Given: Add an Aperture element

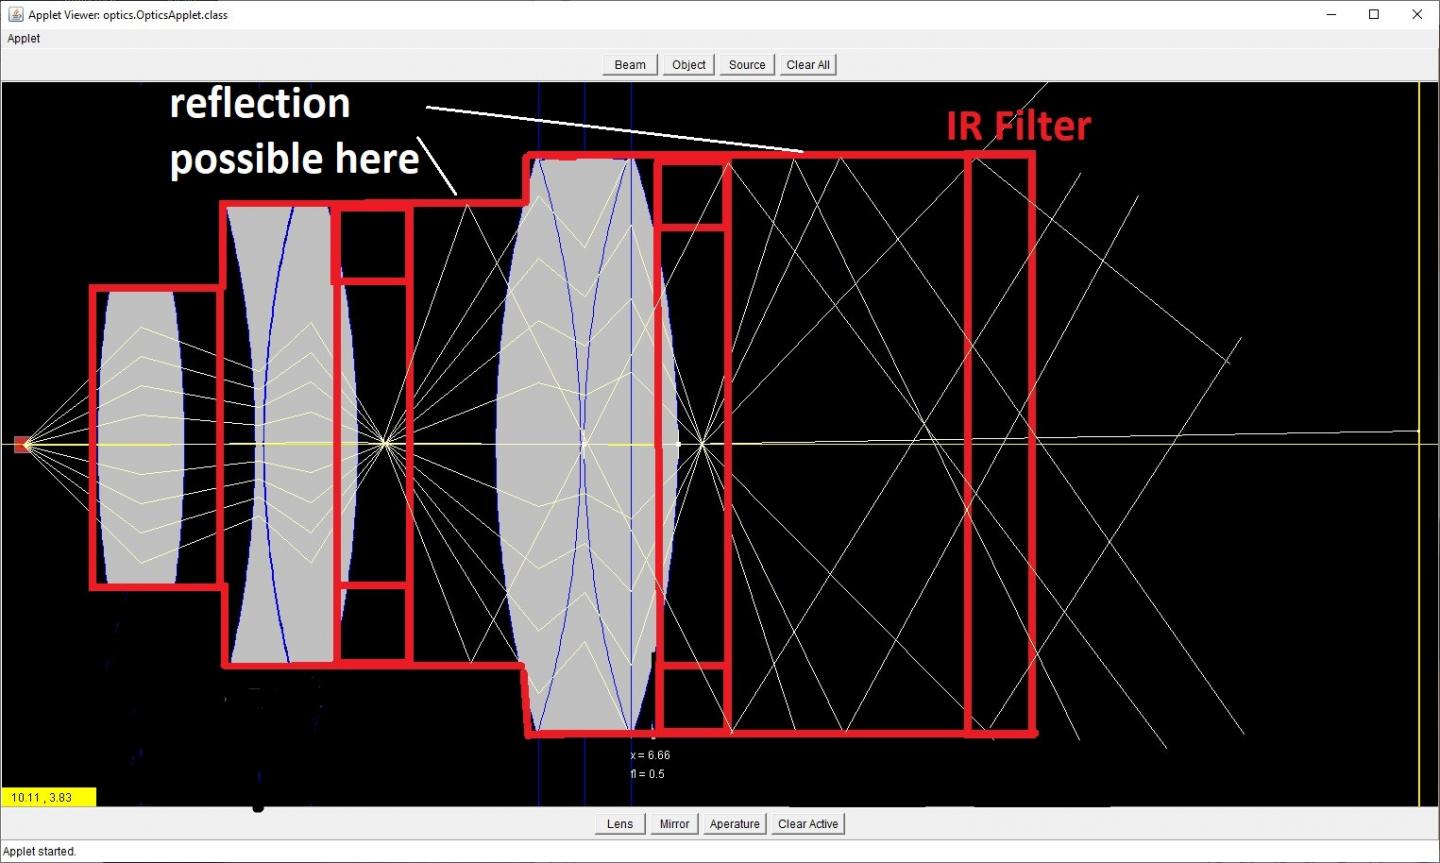Looking at the screenshot, I should 735,824.
